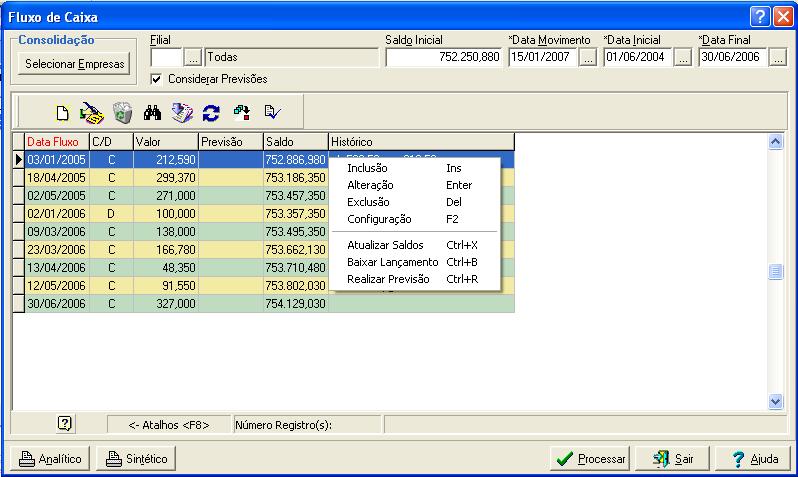
Task: Open Data Movimento date picker button
Action: tap(588, 58)
